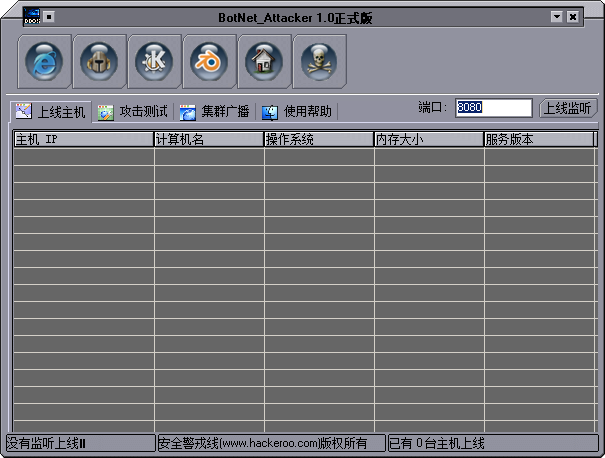Screen dimensions: 605x458
Task: Click the 端口 port input field
Action: pyautogui.click(x=493, y=108)
